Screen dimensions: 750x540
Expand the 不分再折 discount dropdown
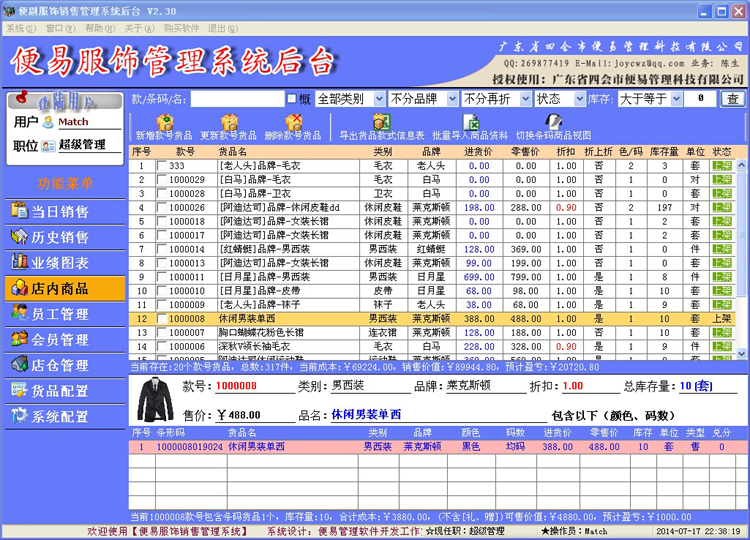[525, 99]
